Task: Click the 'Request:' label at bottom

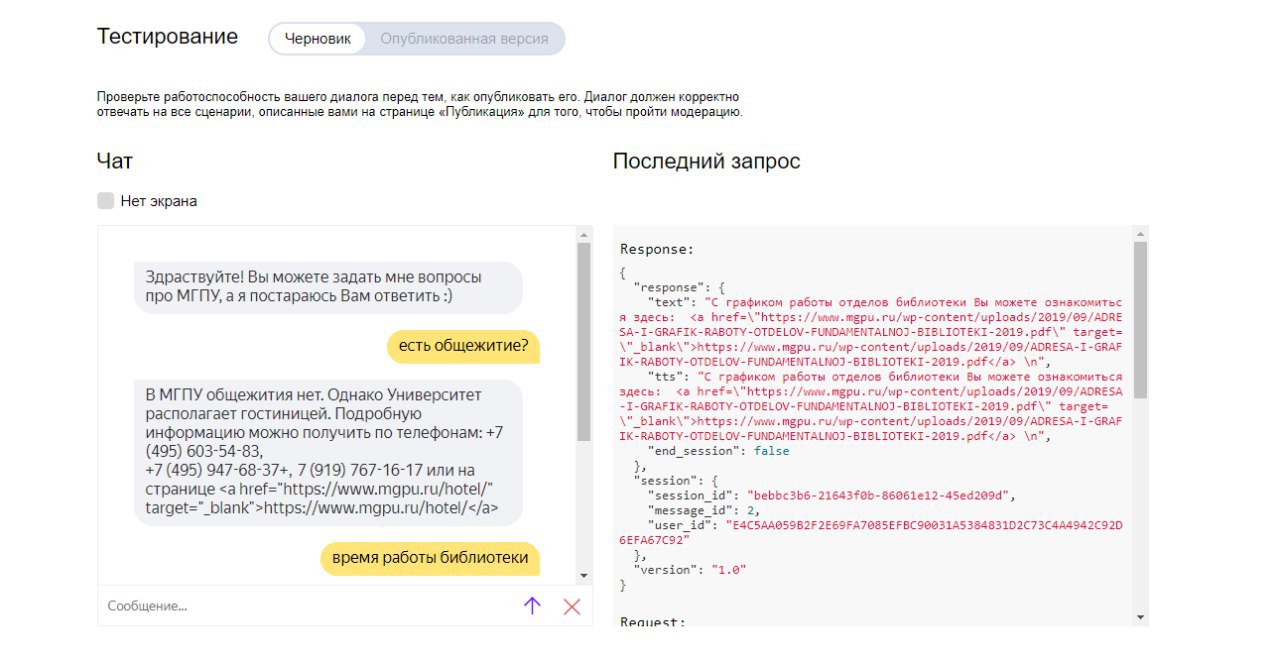Action: coord(651,622)
